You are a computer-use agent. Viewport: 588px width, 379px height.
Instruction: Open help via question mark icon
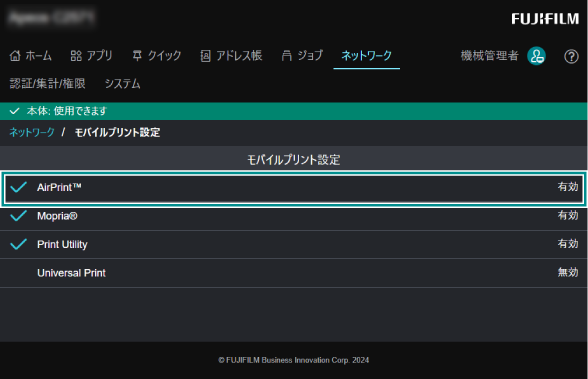pos(571,57)
